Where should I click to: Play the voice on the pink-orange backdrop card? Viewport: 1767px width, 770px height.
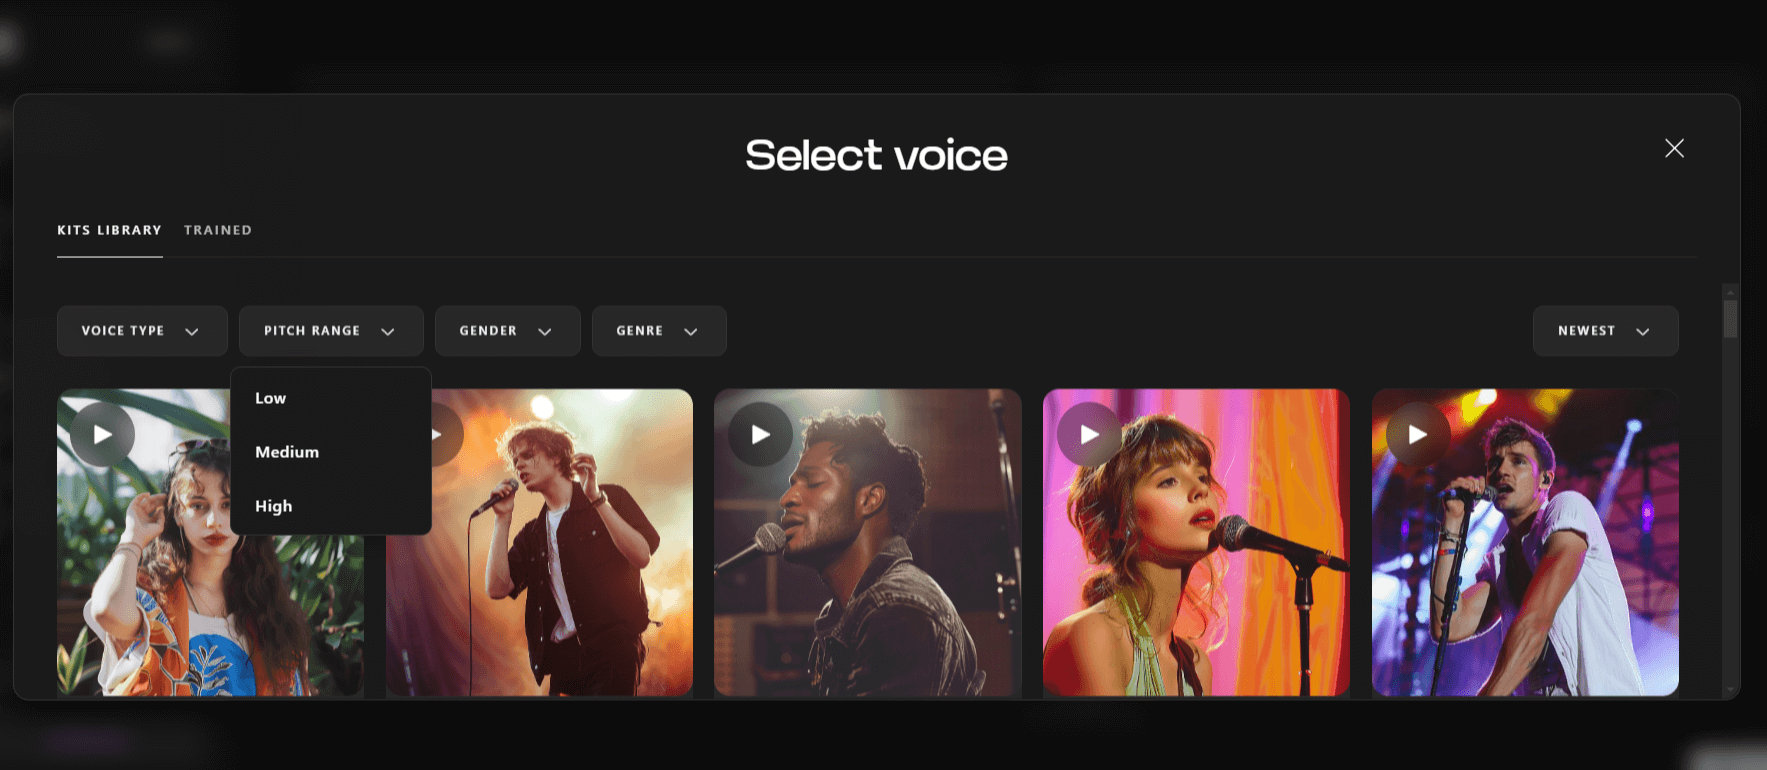[1089, 435]
